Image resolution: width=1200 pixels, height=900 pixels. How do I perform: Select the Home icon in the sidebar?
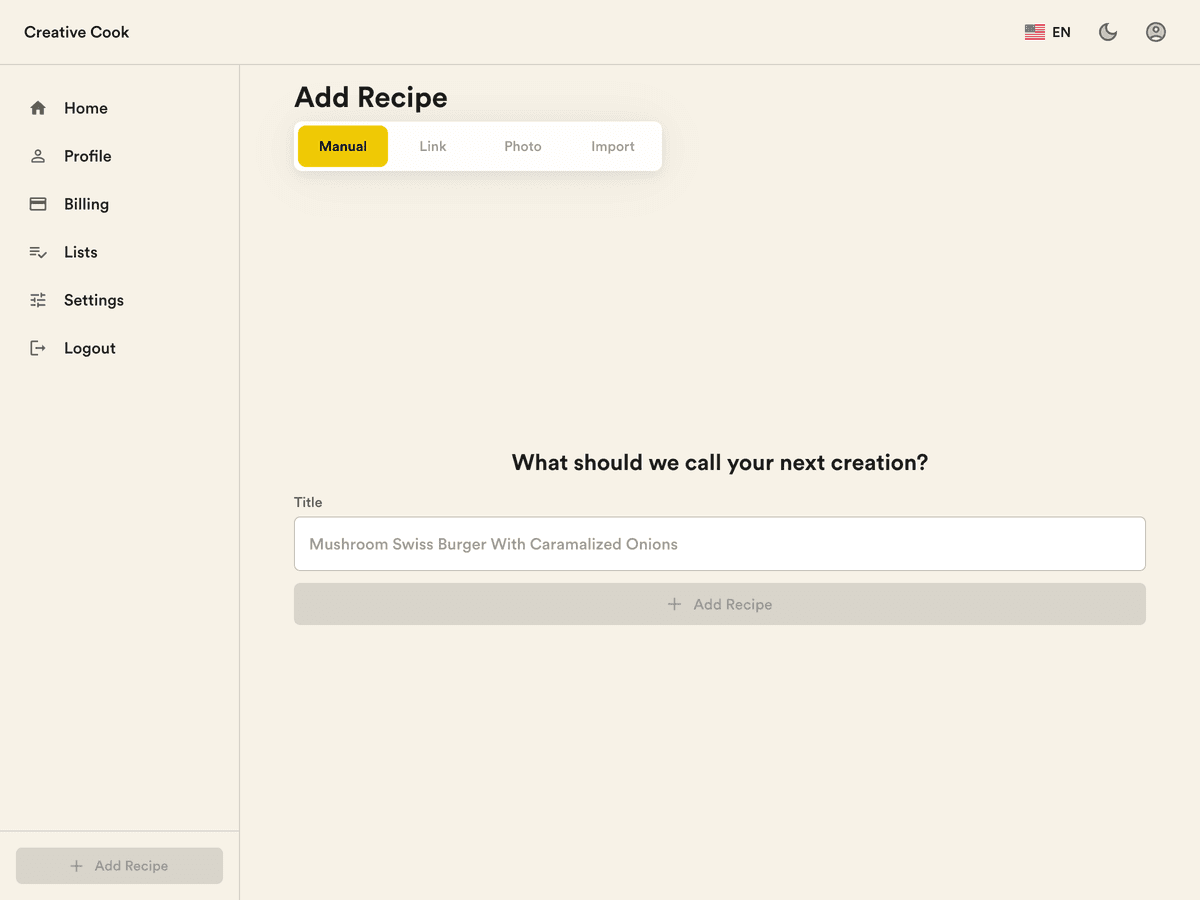pyautogui.click(x=38, y=107)
